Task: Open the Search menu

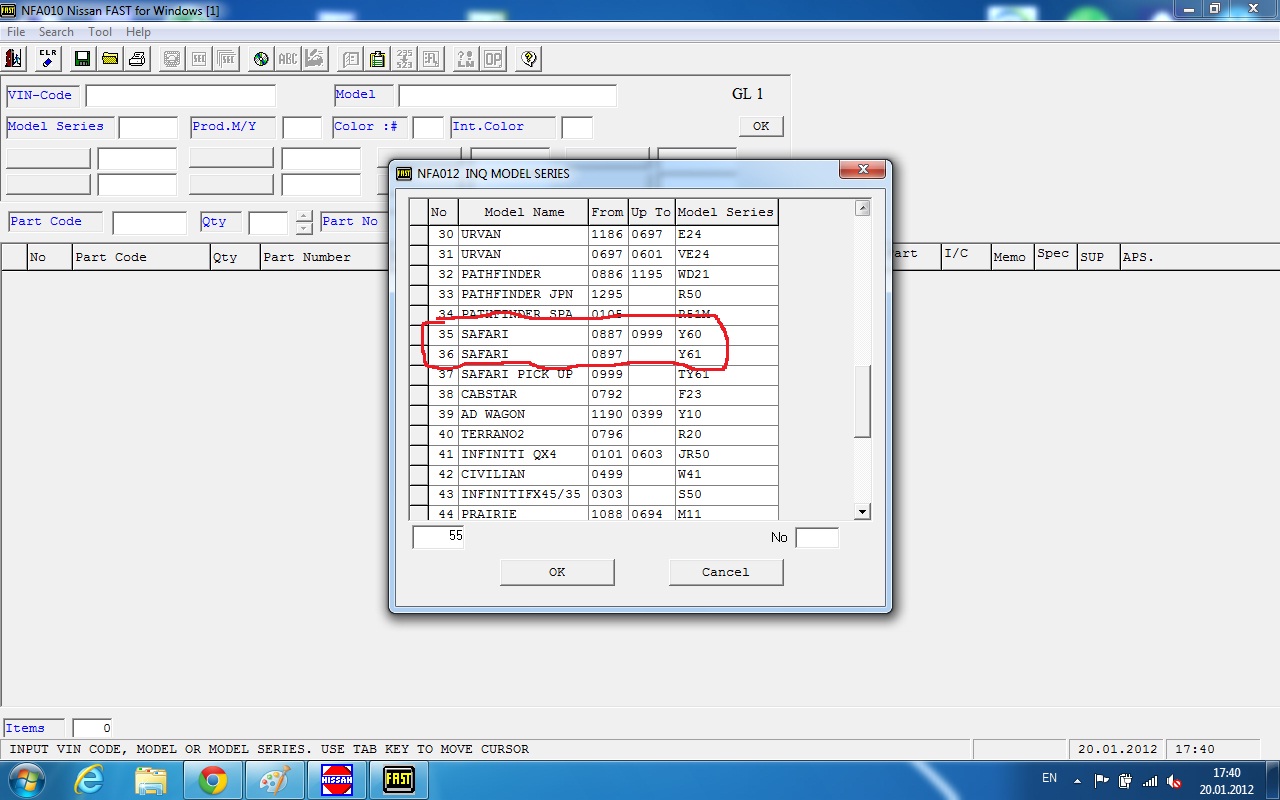Action: (x=56, y=32)
